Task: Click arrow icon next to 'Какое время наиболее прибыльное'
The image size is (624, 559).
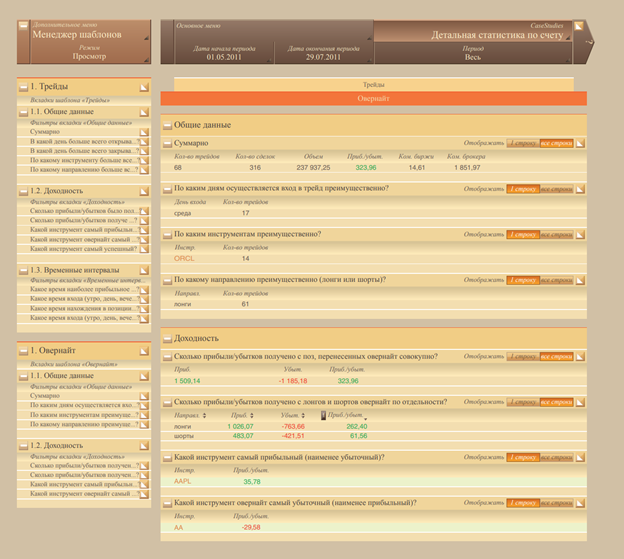Action: click(144, 290)
